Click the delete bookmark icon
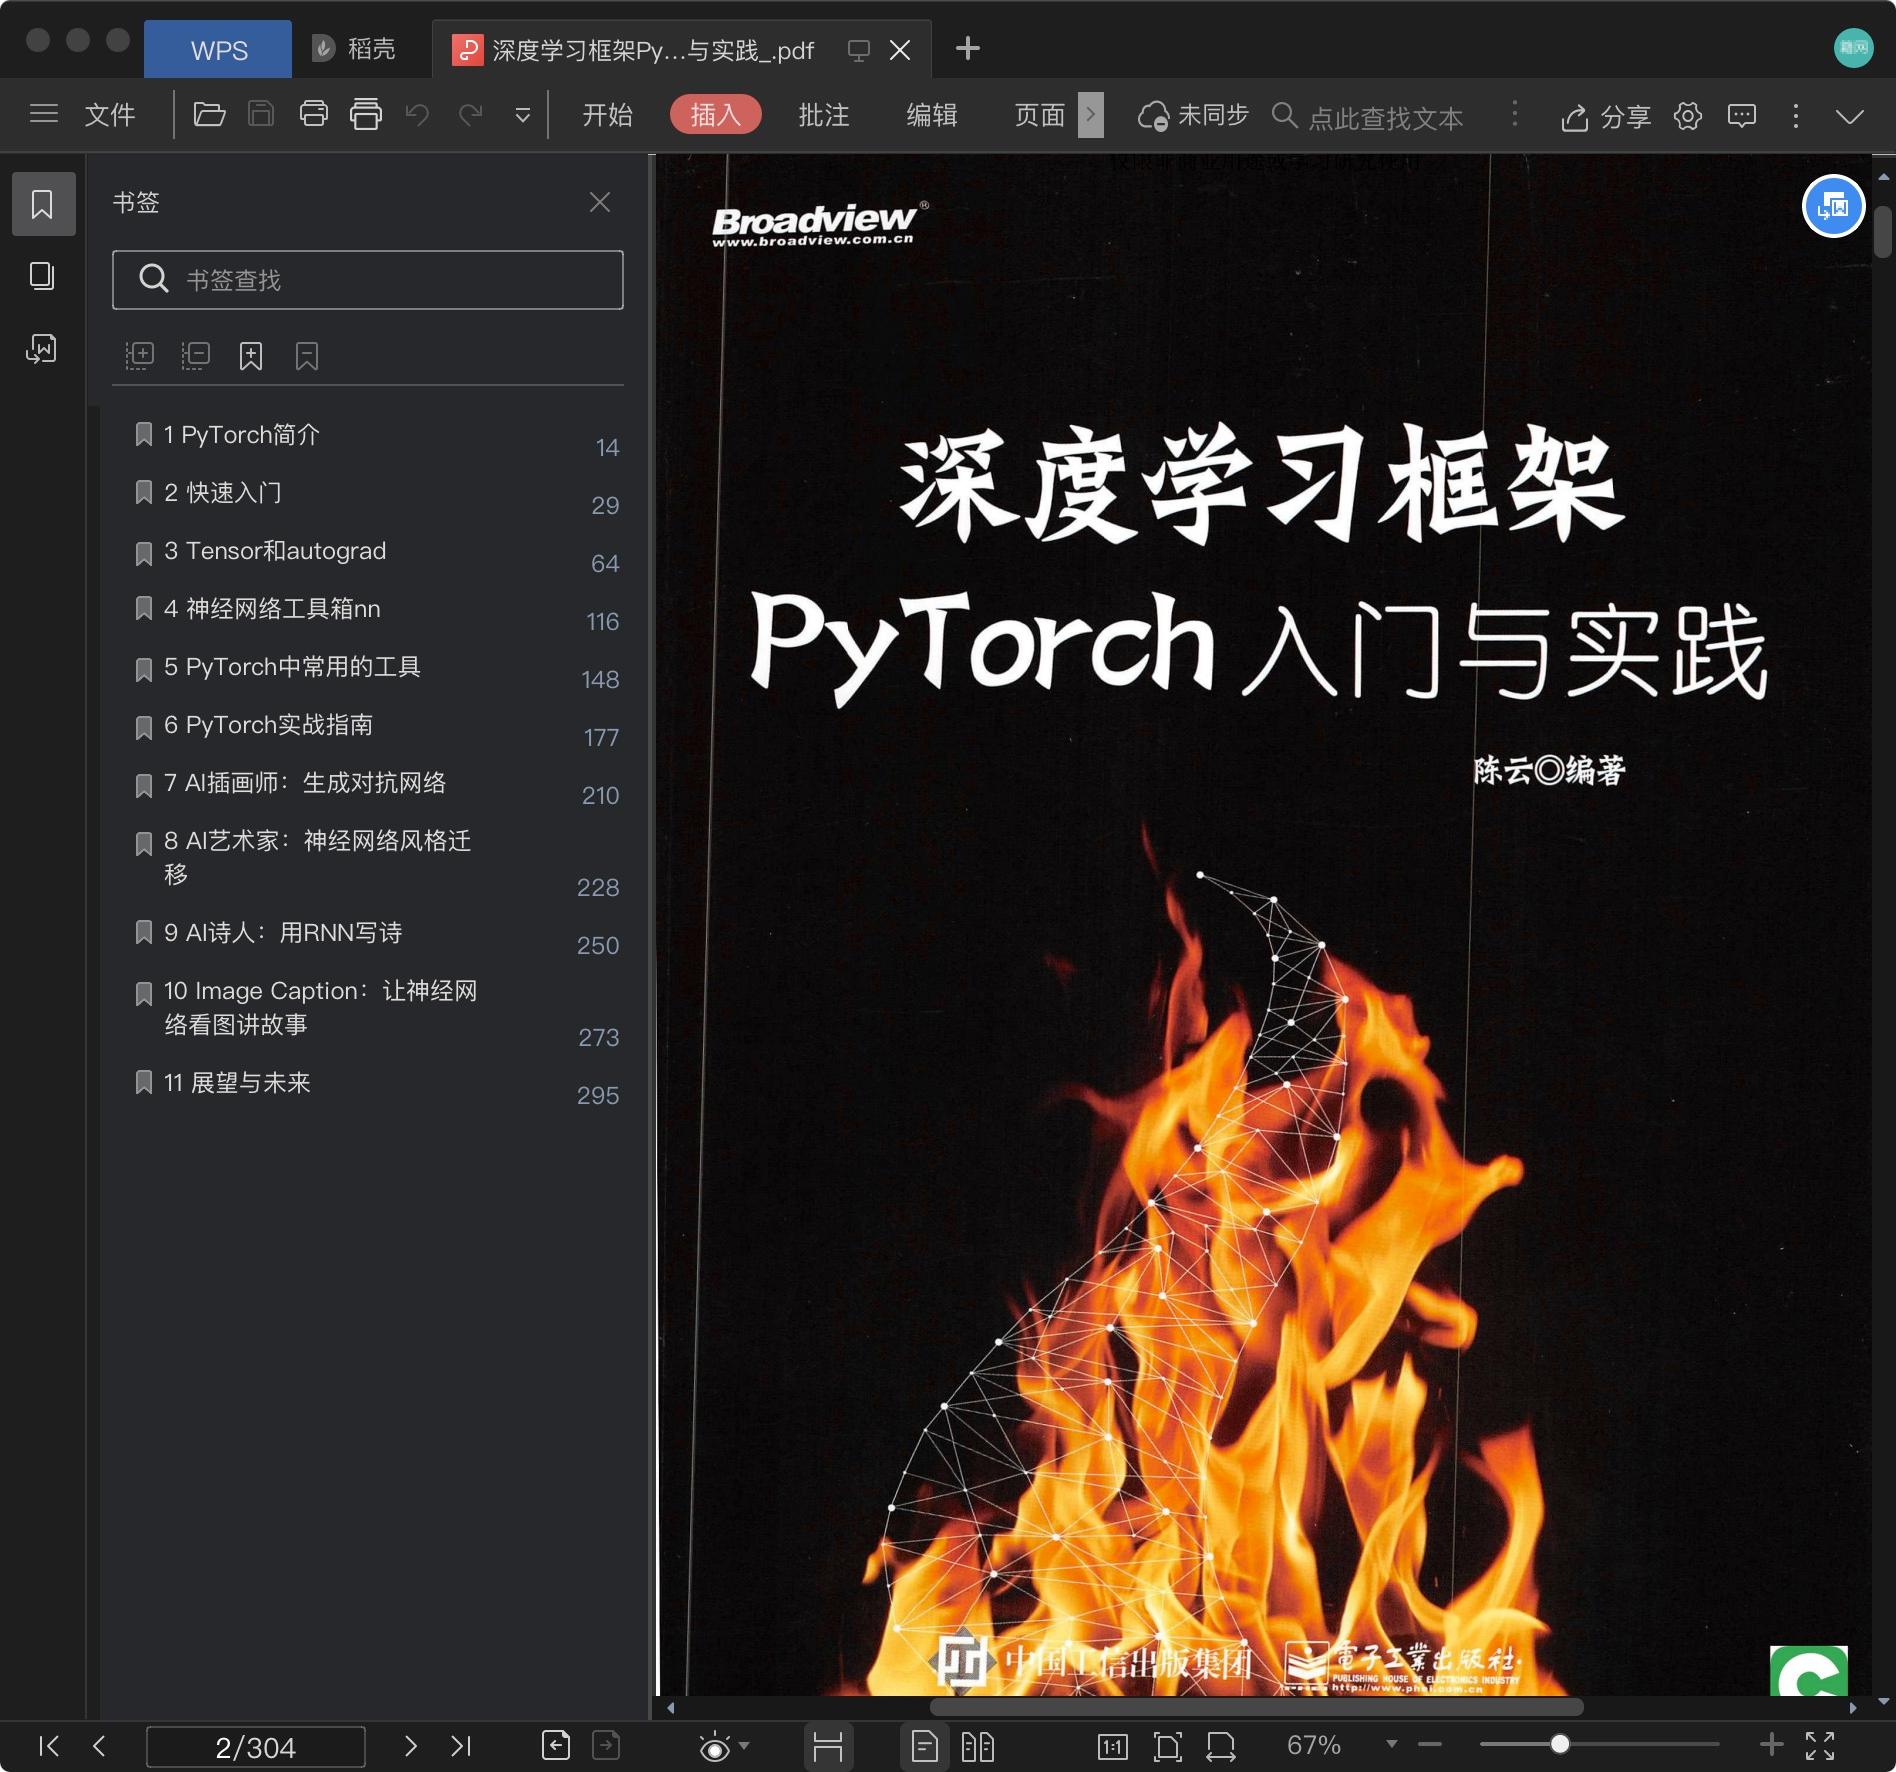The width and height of the screenshot is (1896, 1772). coord(307,356)
